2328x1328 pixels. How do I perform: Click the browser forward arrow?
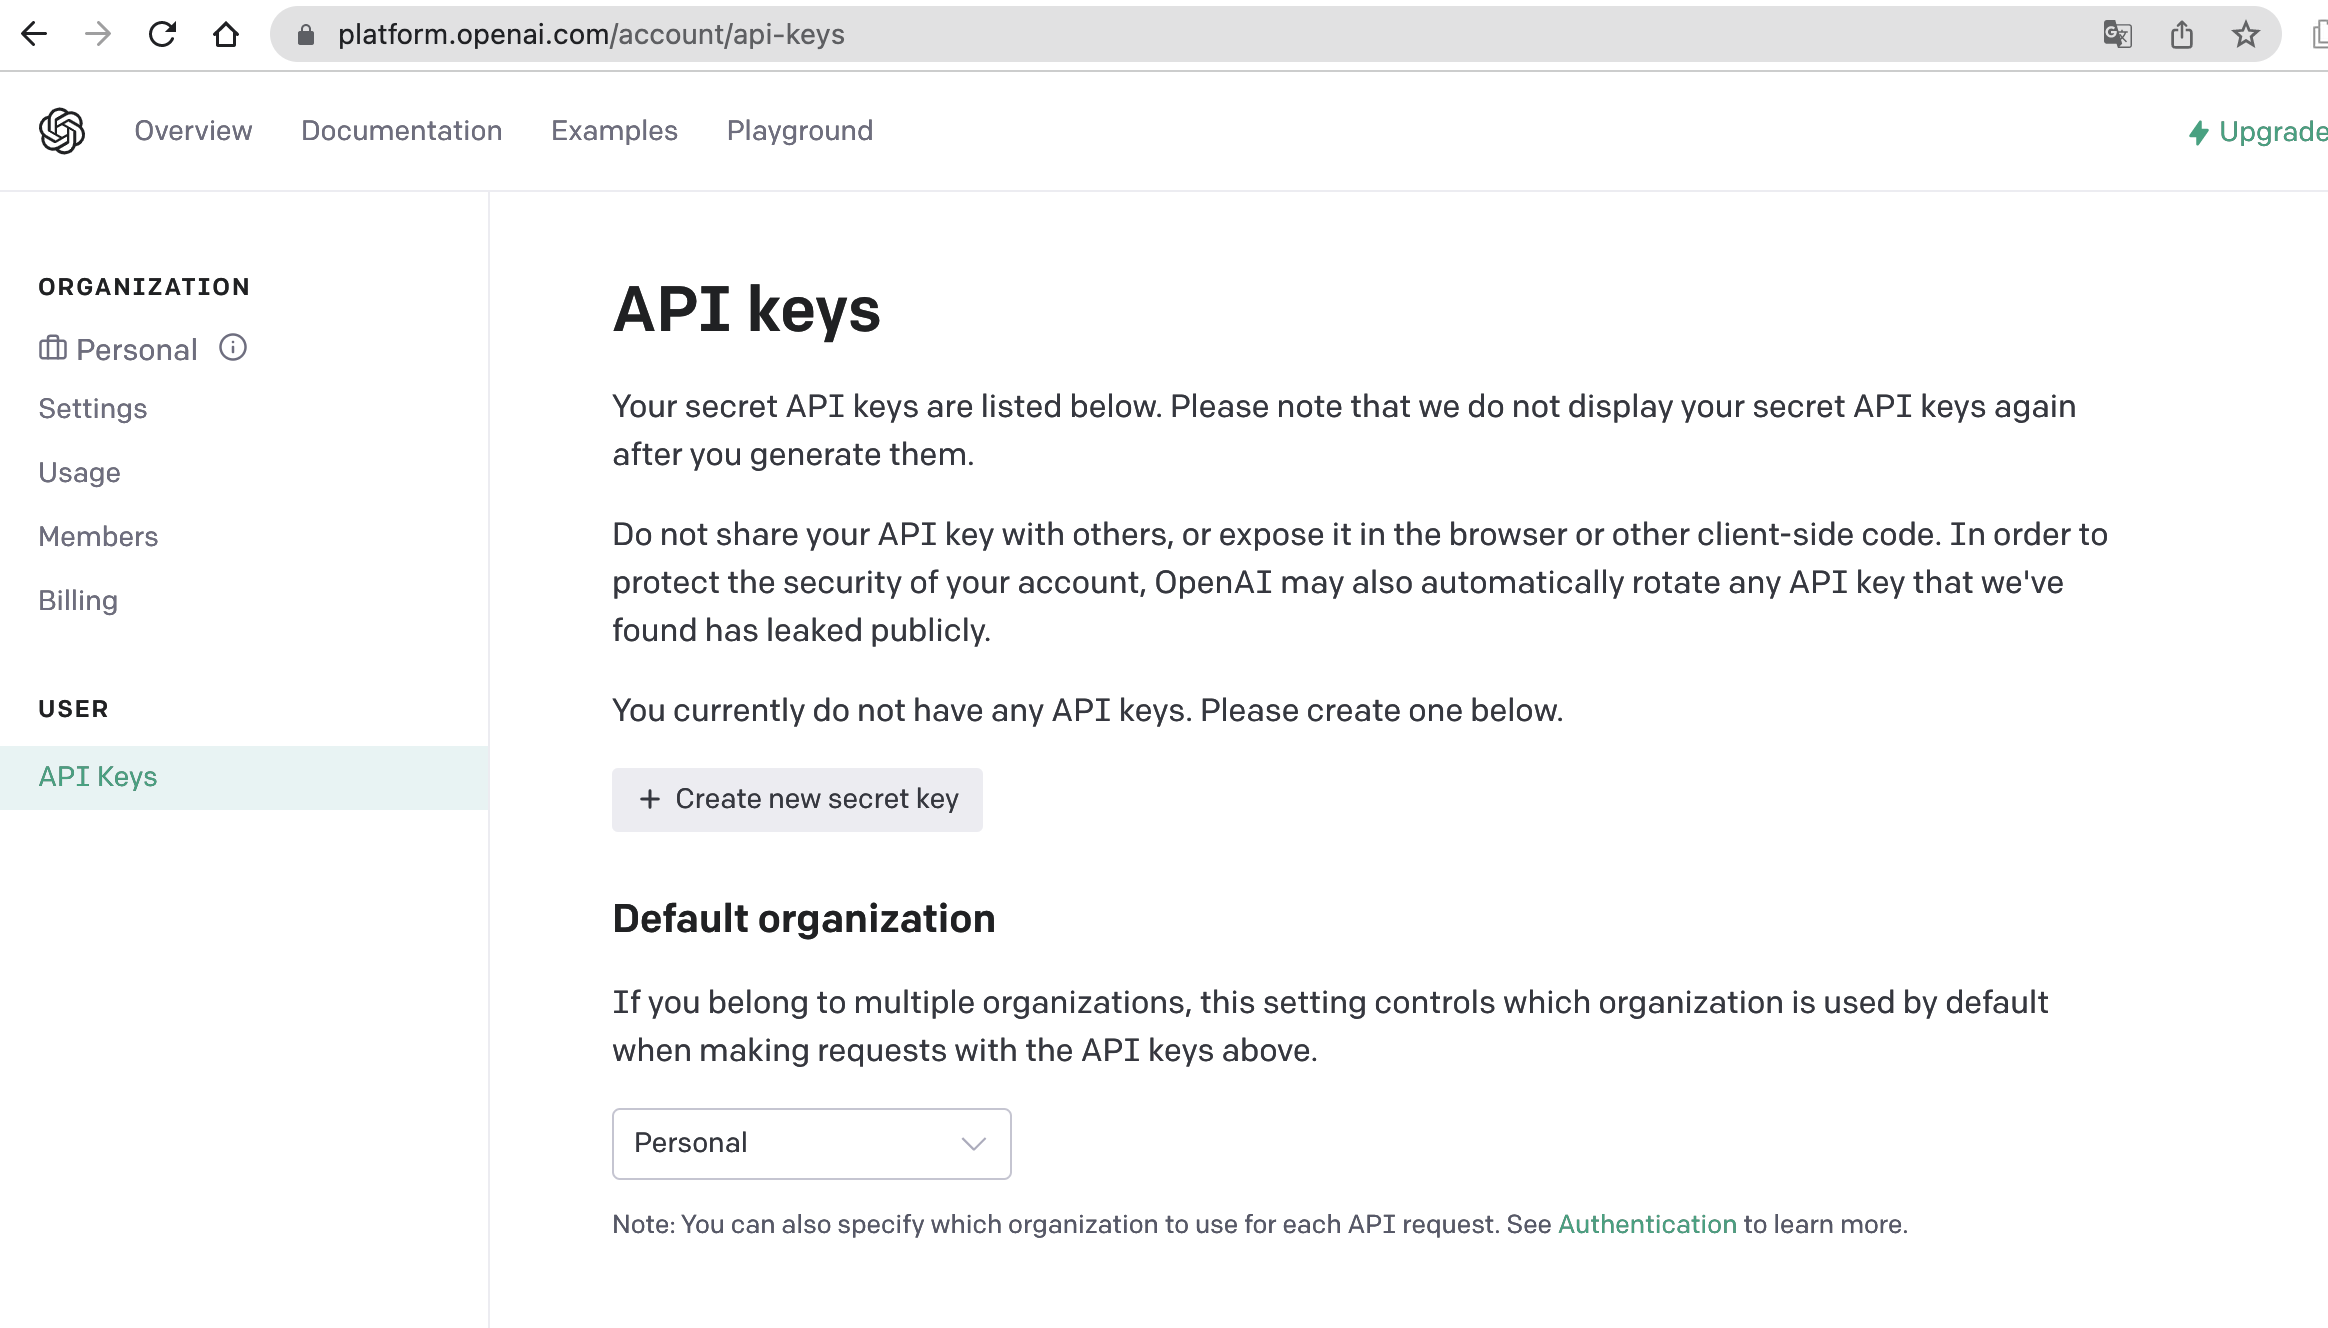pos(98,34)
